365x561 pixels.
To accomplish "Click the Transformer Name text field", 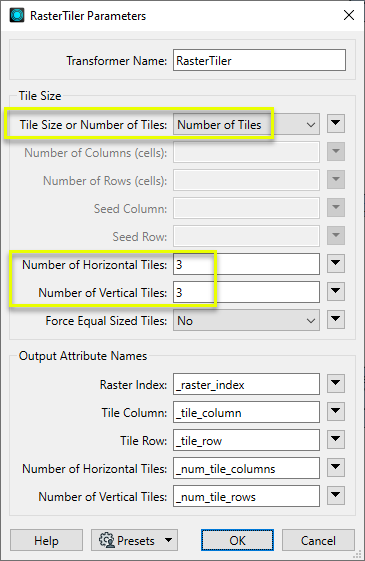I will coord(259,60).
